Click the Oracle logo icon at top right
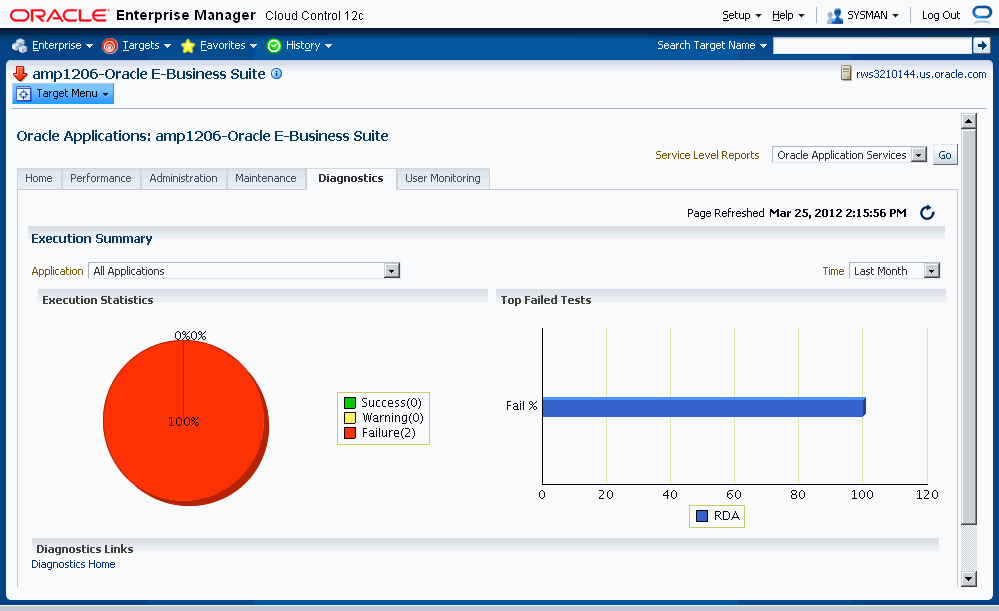The height and width of the screenshot is (611, 999). [x=982, y=15]
